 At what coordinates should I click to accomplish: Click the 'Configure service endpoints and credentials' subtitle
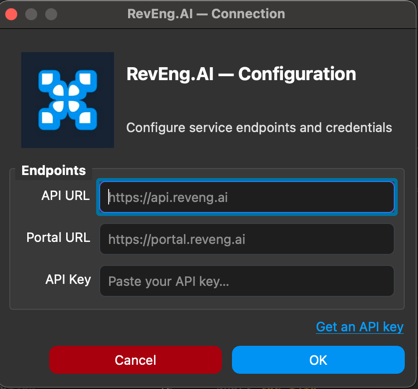(259, 128)
